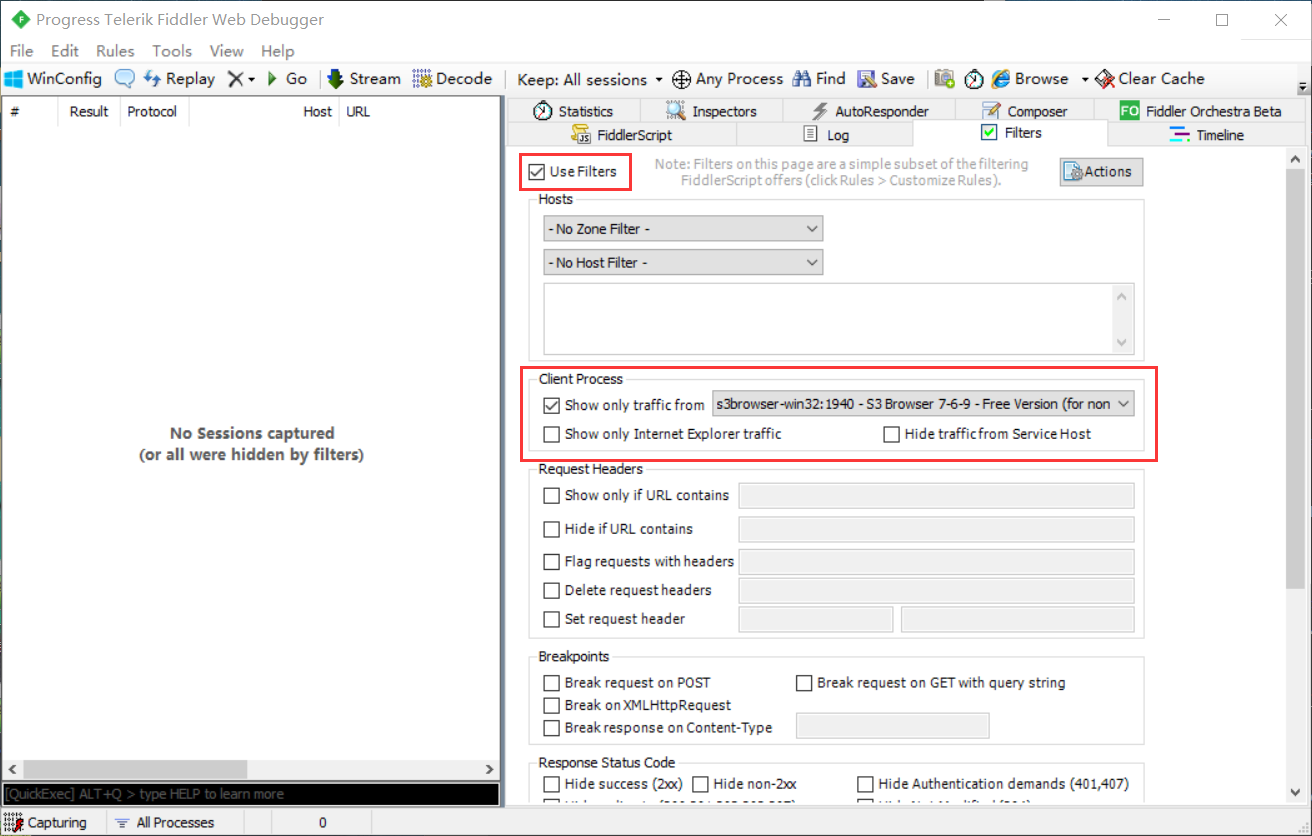Replay the selected sessions
Screen dimensions: 1312x836
point(179,79)
